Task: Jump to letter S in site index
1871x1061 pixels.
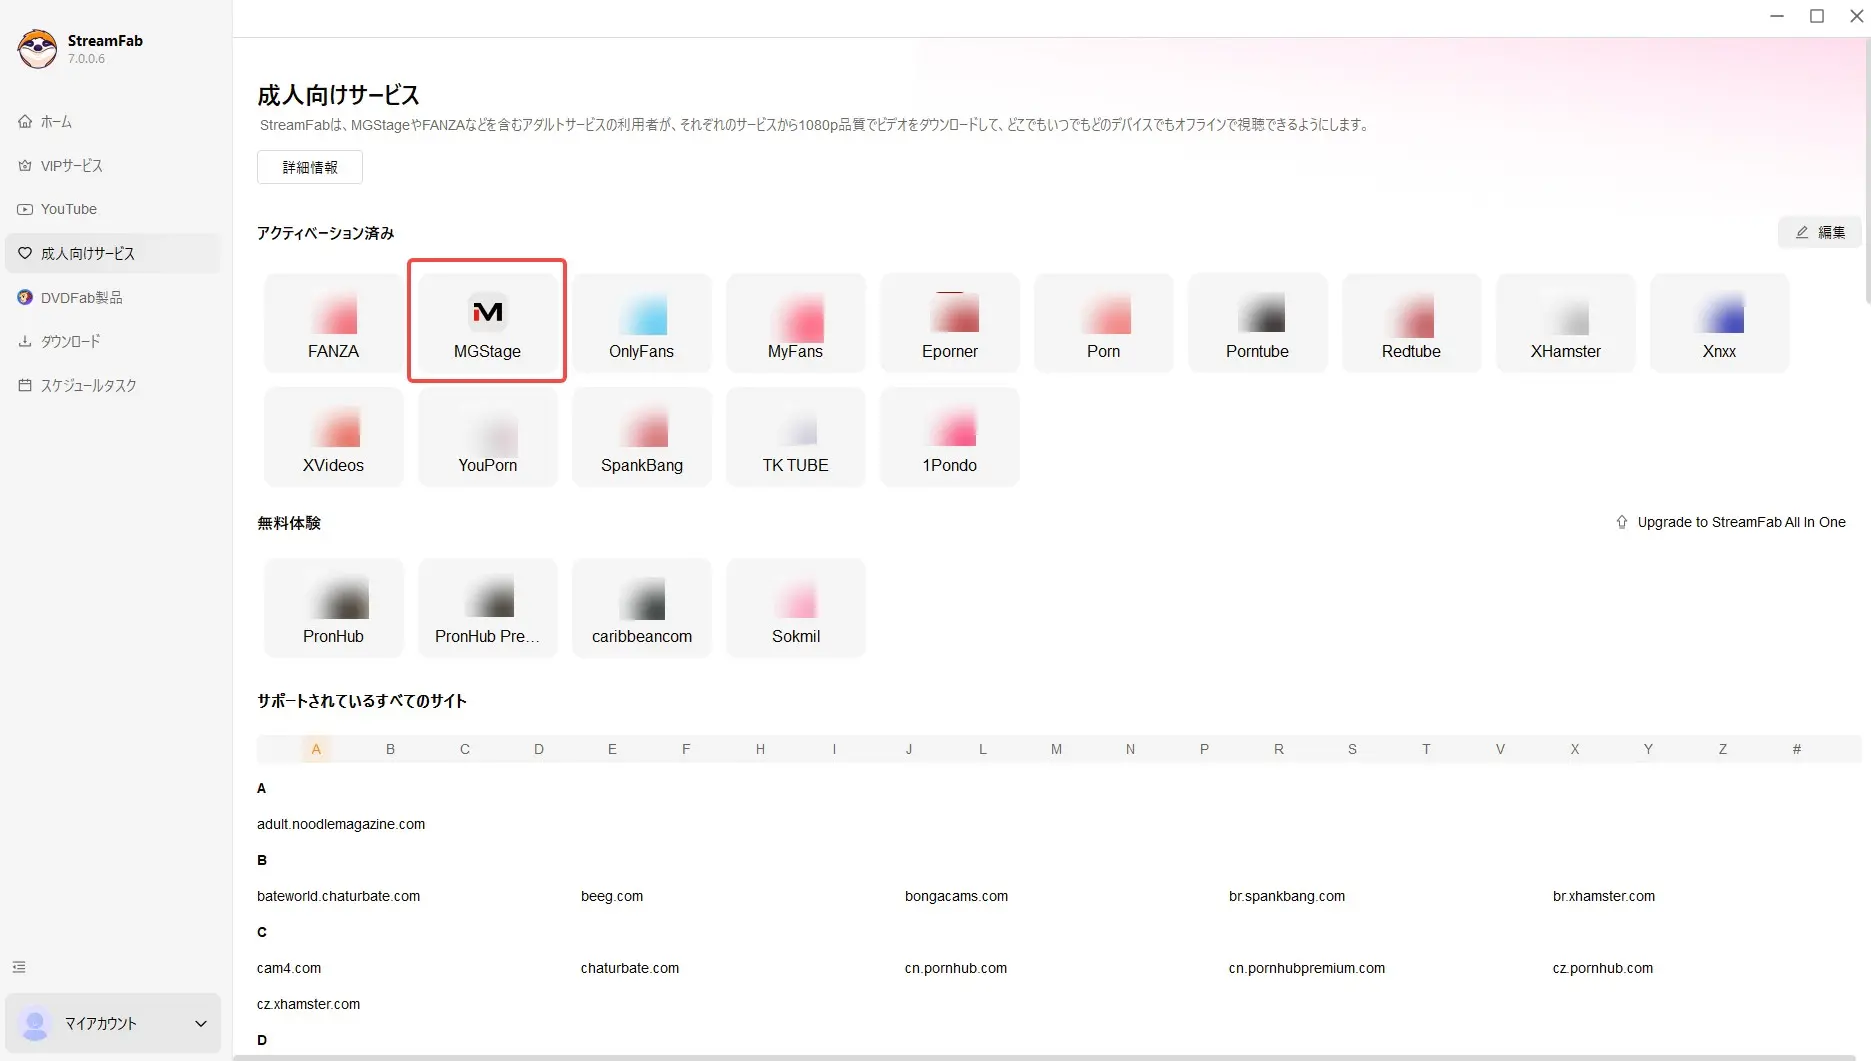Action: (x=1352, y=749)
